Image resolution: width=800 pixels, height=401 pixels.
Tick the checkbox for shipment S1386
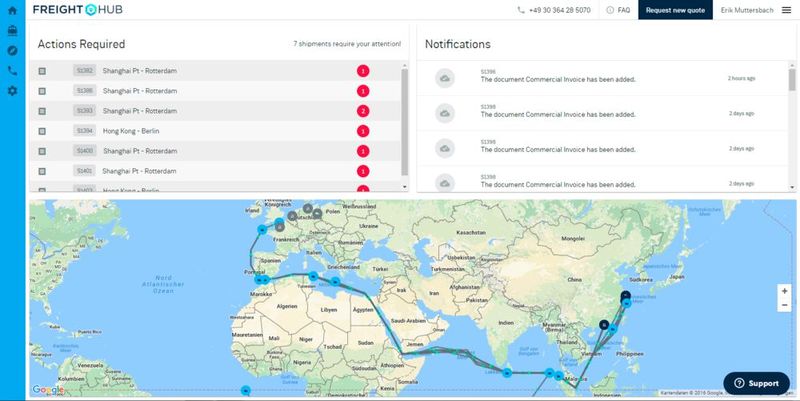pyautogui.click(x=42, y=91)
